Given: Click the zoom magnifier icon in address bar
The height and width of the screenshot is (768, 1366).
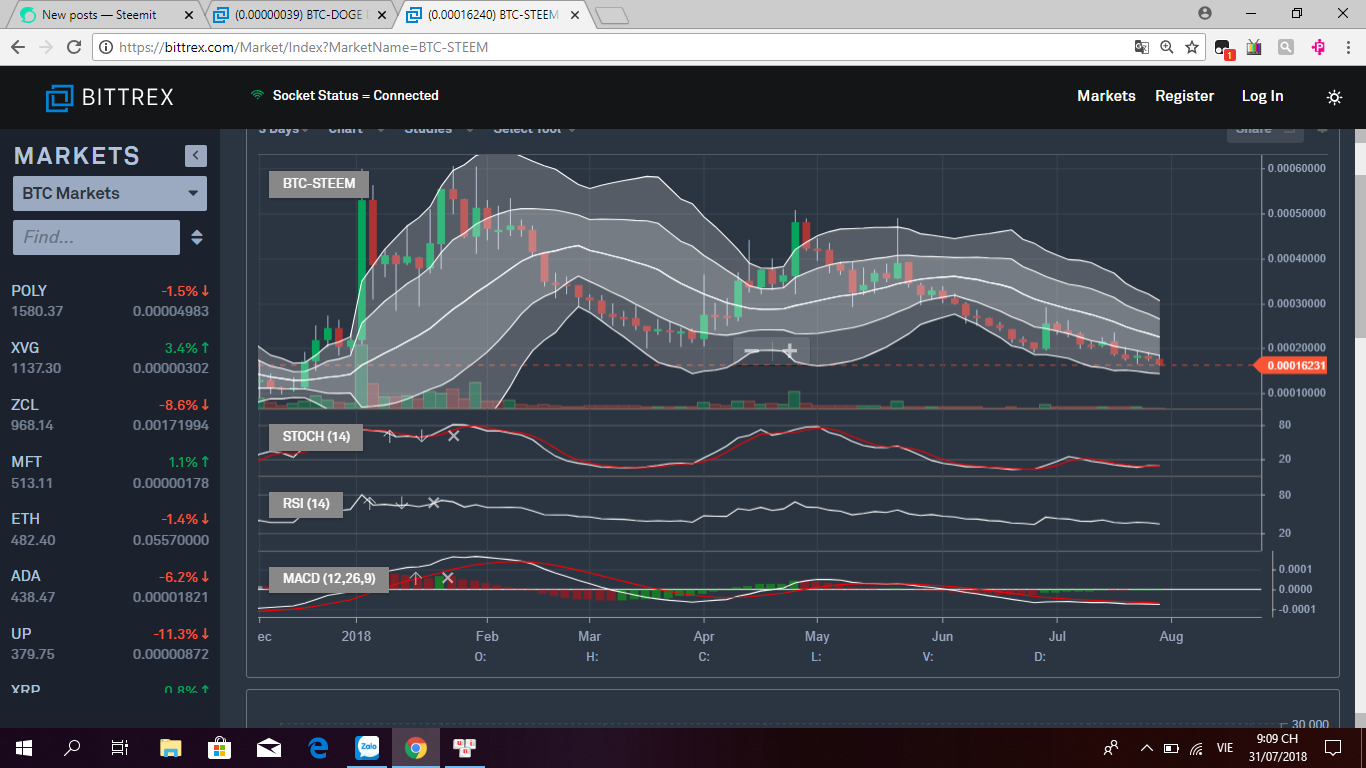Looking at the screenshot, I should click(x=1167, y=47).
